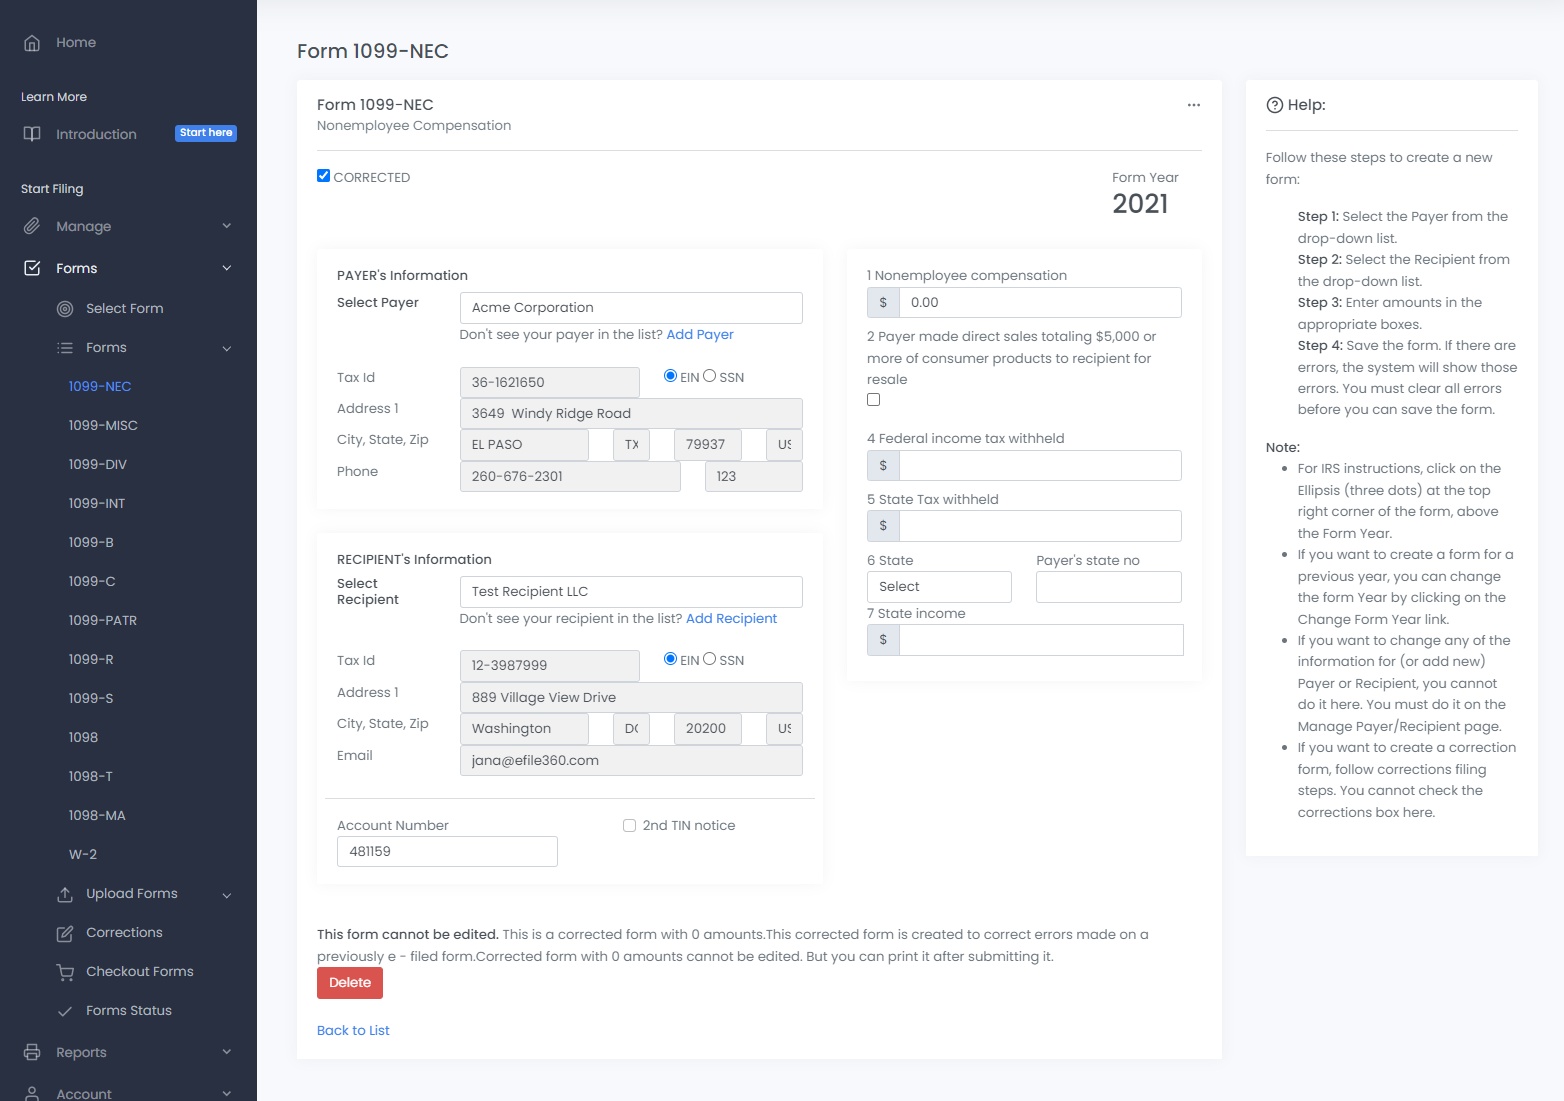Open the box 6 State select dropdown
The image size is (1564, 1101).
pyautogui.click(x=938, y=587)
